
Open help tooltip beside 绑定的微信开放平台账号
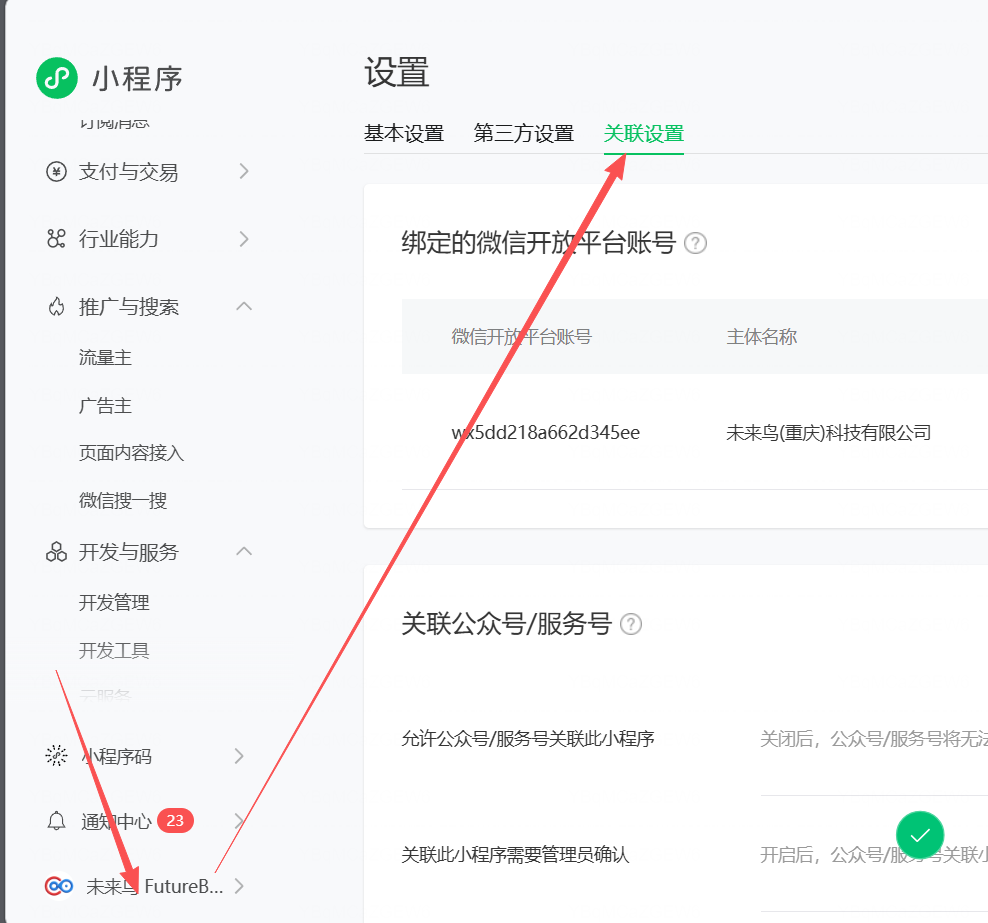695,243
